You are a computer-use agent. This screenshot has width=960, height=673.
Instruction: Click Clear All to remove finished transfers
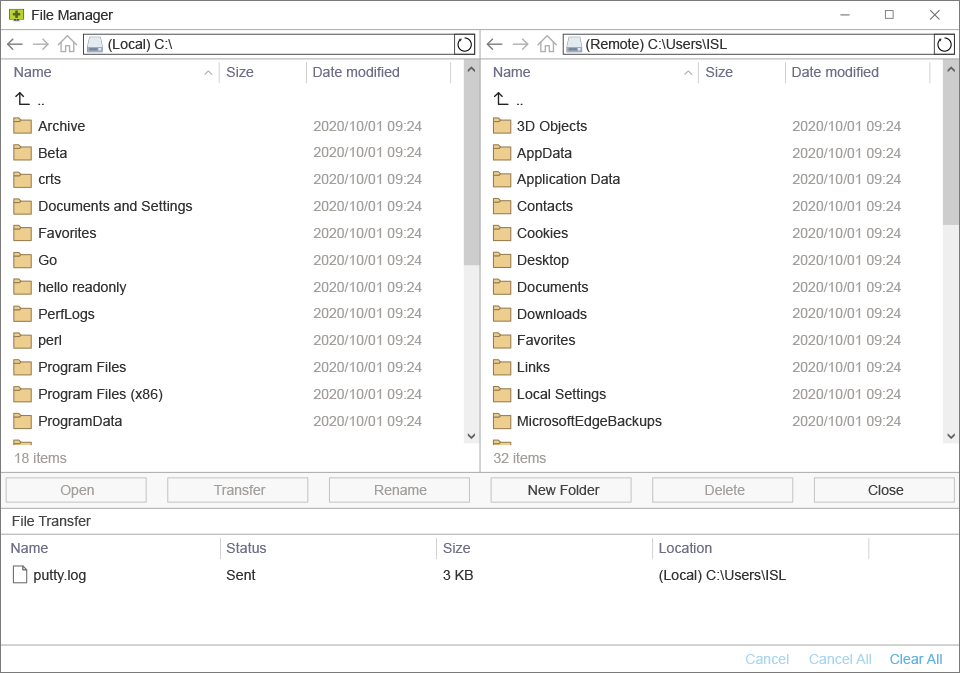pyautogui.click(x=915, y=658)
